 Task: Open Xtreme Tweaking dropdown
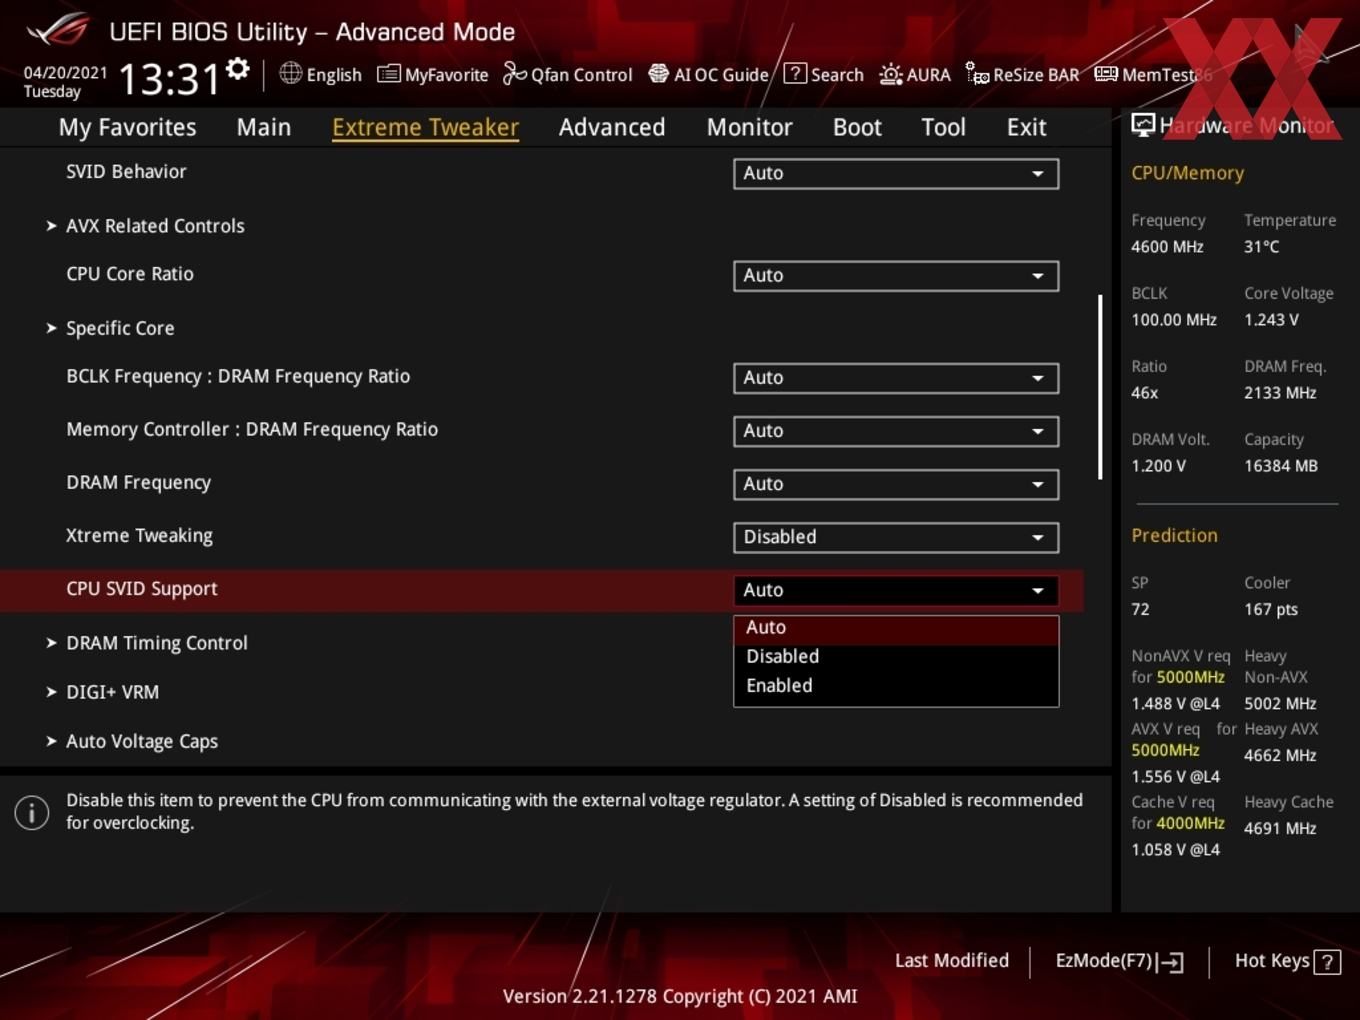click(x=896, y=537)
